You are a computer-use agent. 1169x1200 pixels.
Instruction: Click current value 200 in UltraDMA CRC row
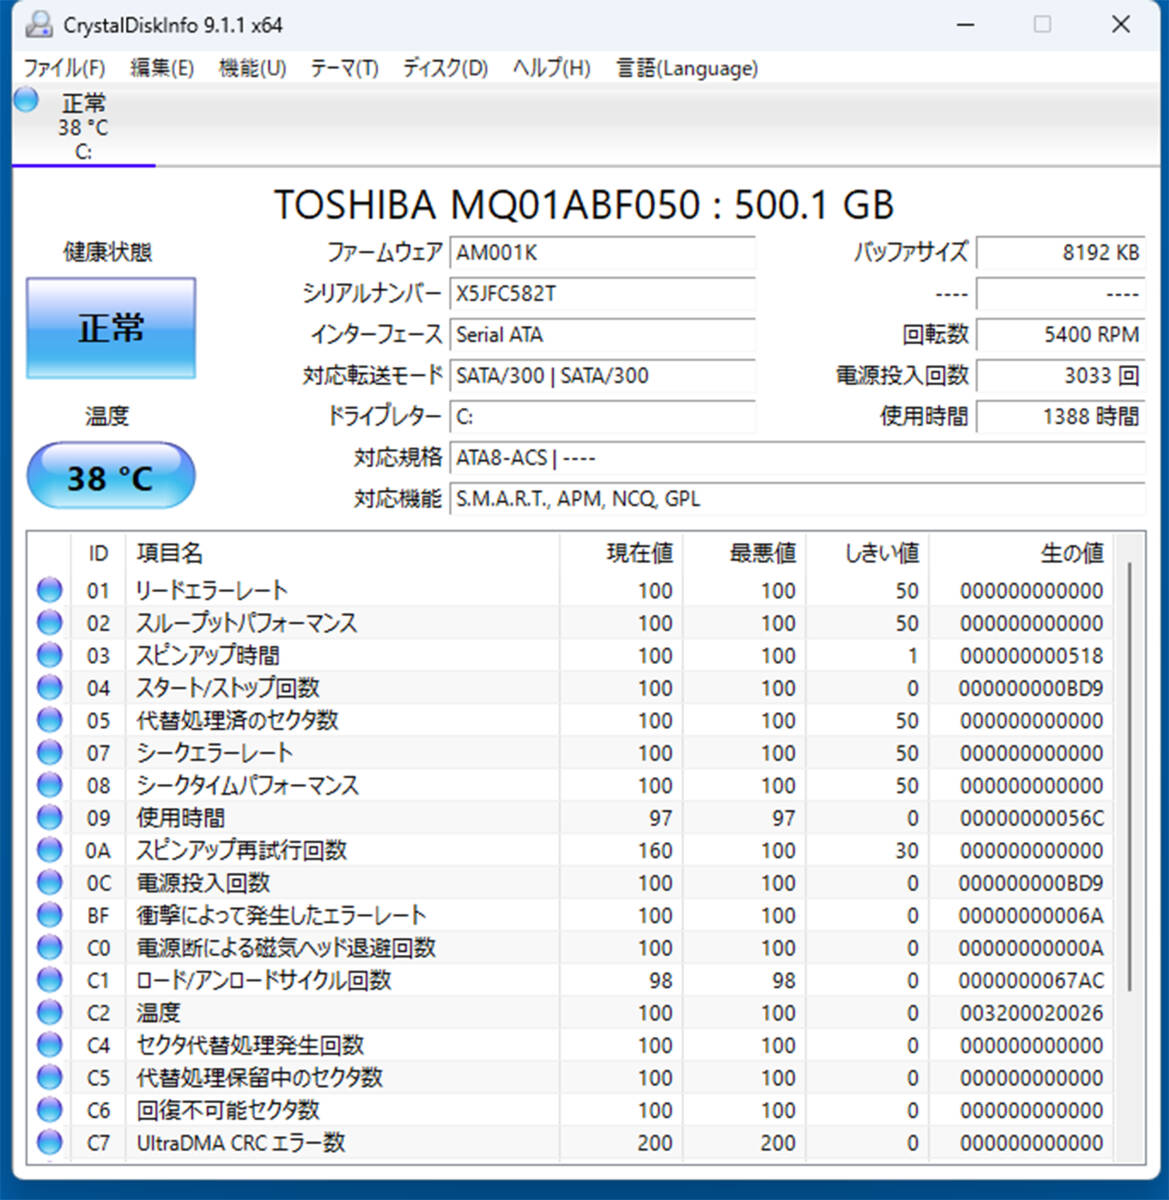point(655,1144)
